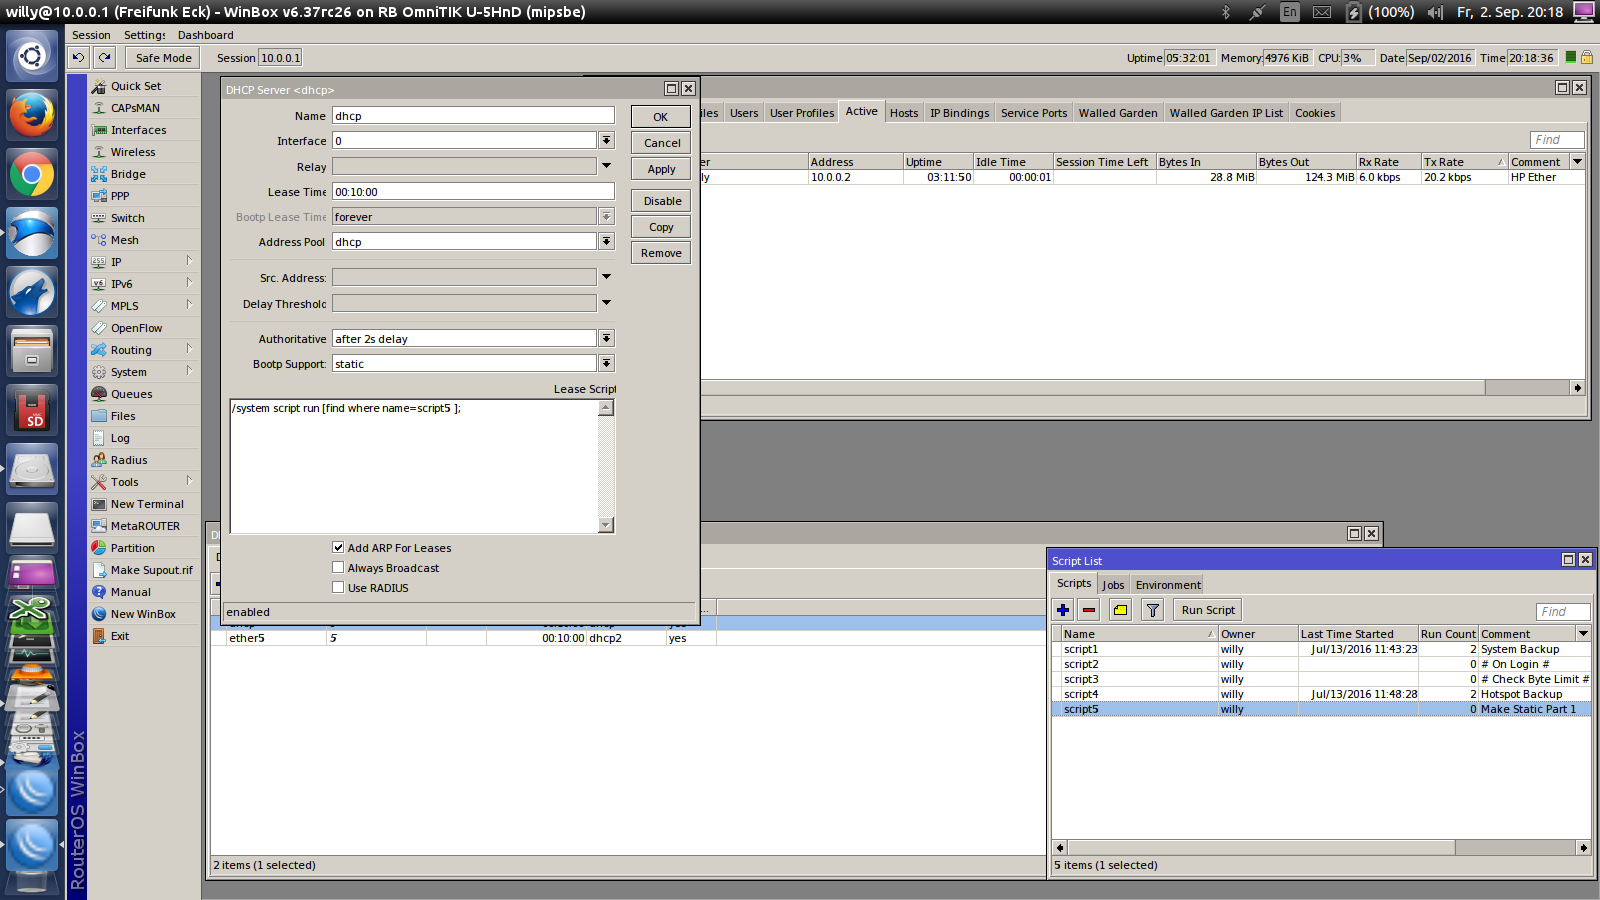This screenshot has width=1600, height=900.
Task: Open Firefox from the Ubuntu dock
Action: pyautogui.click(x=32, y=116)
